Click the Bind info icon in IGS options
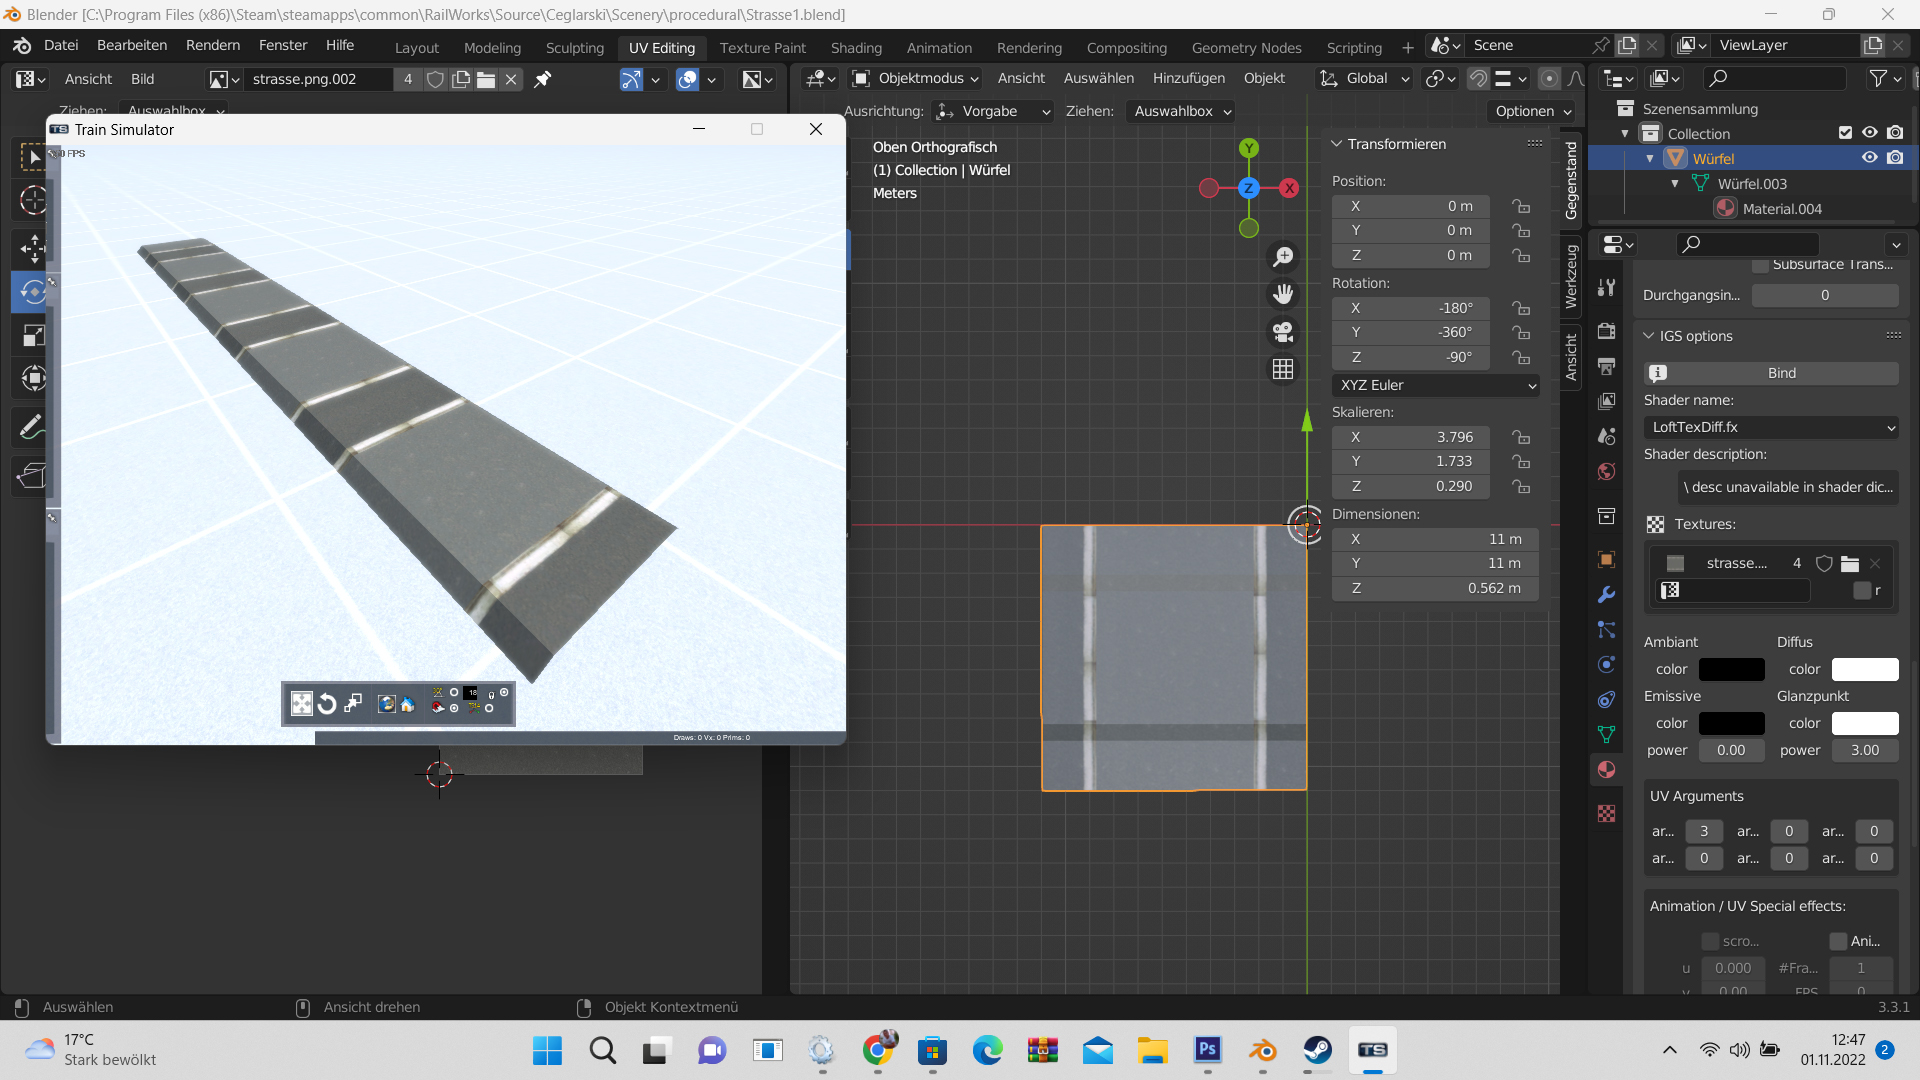This screenshot has width=1920, height=1080. point(1658,373)
